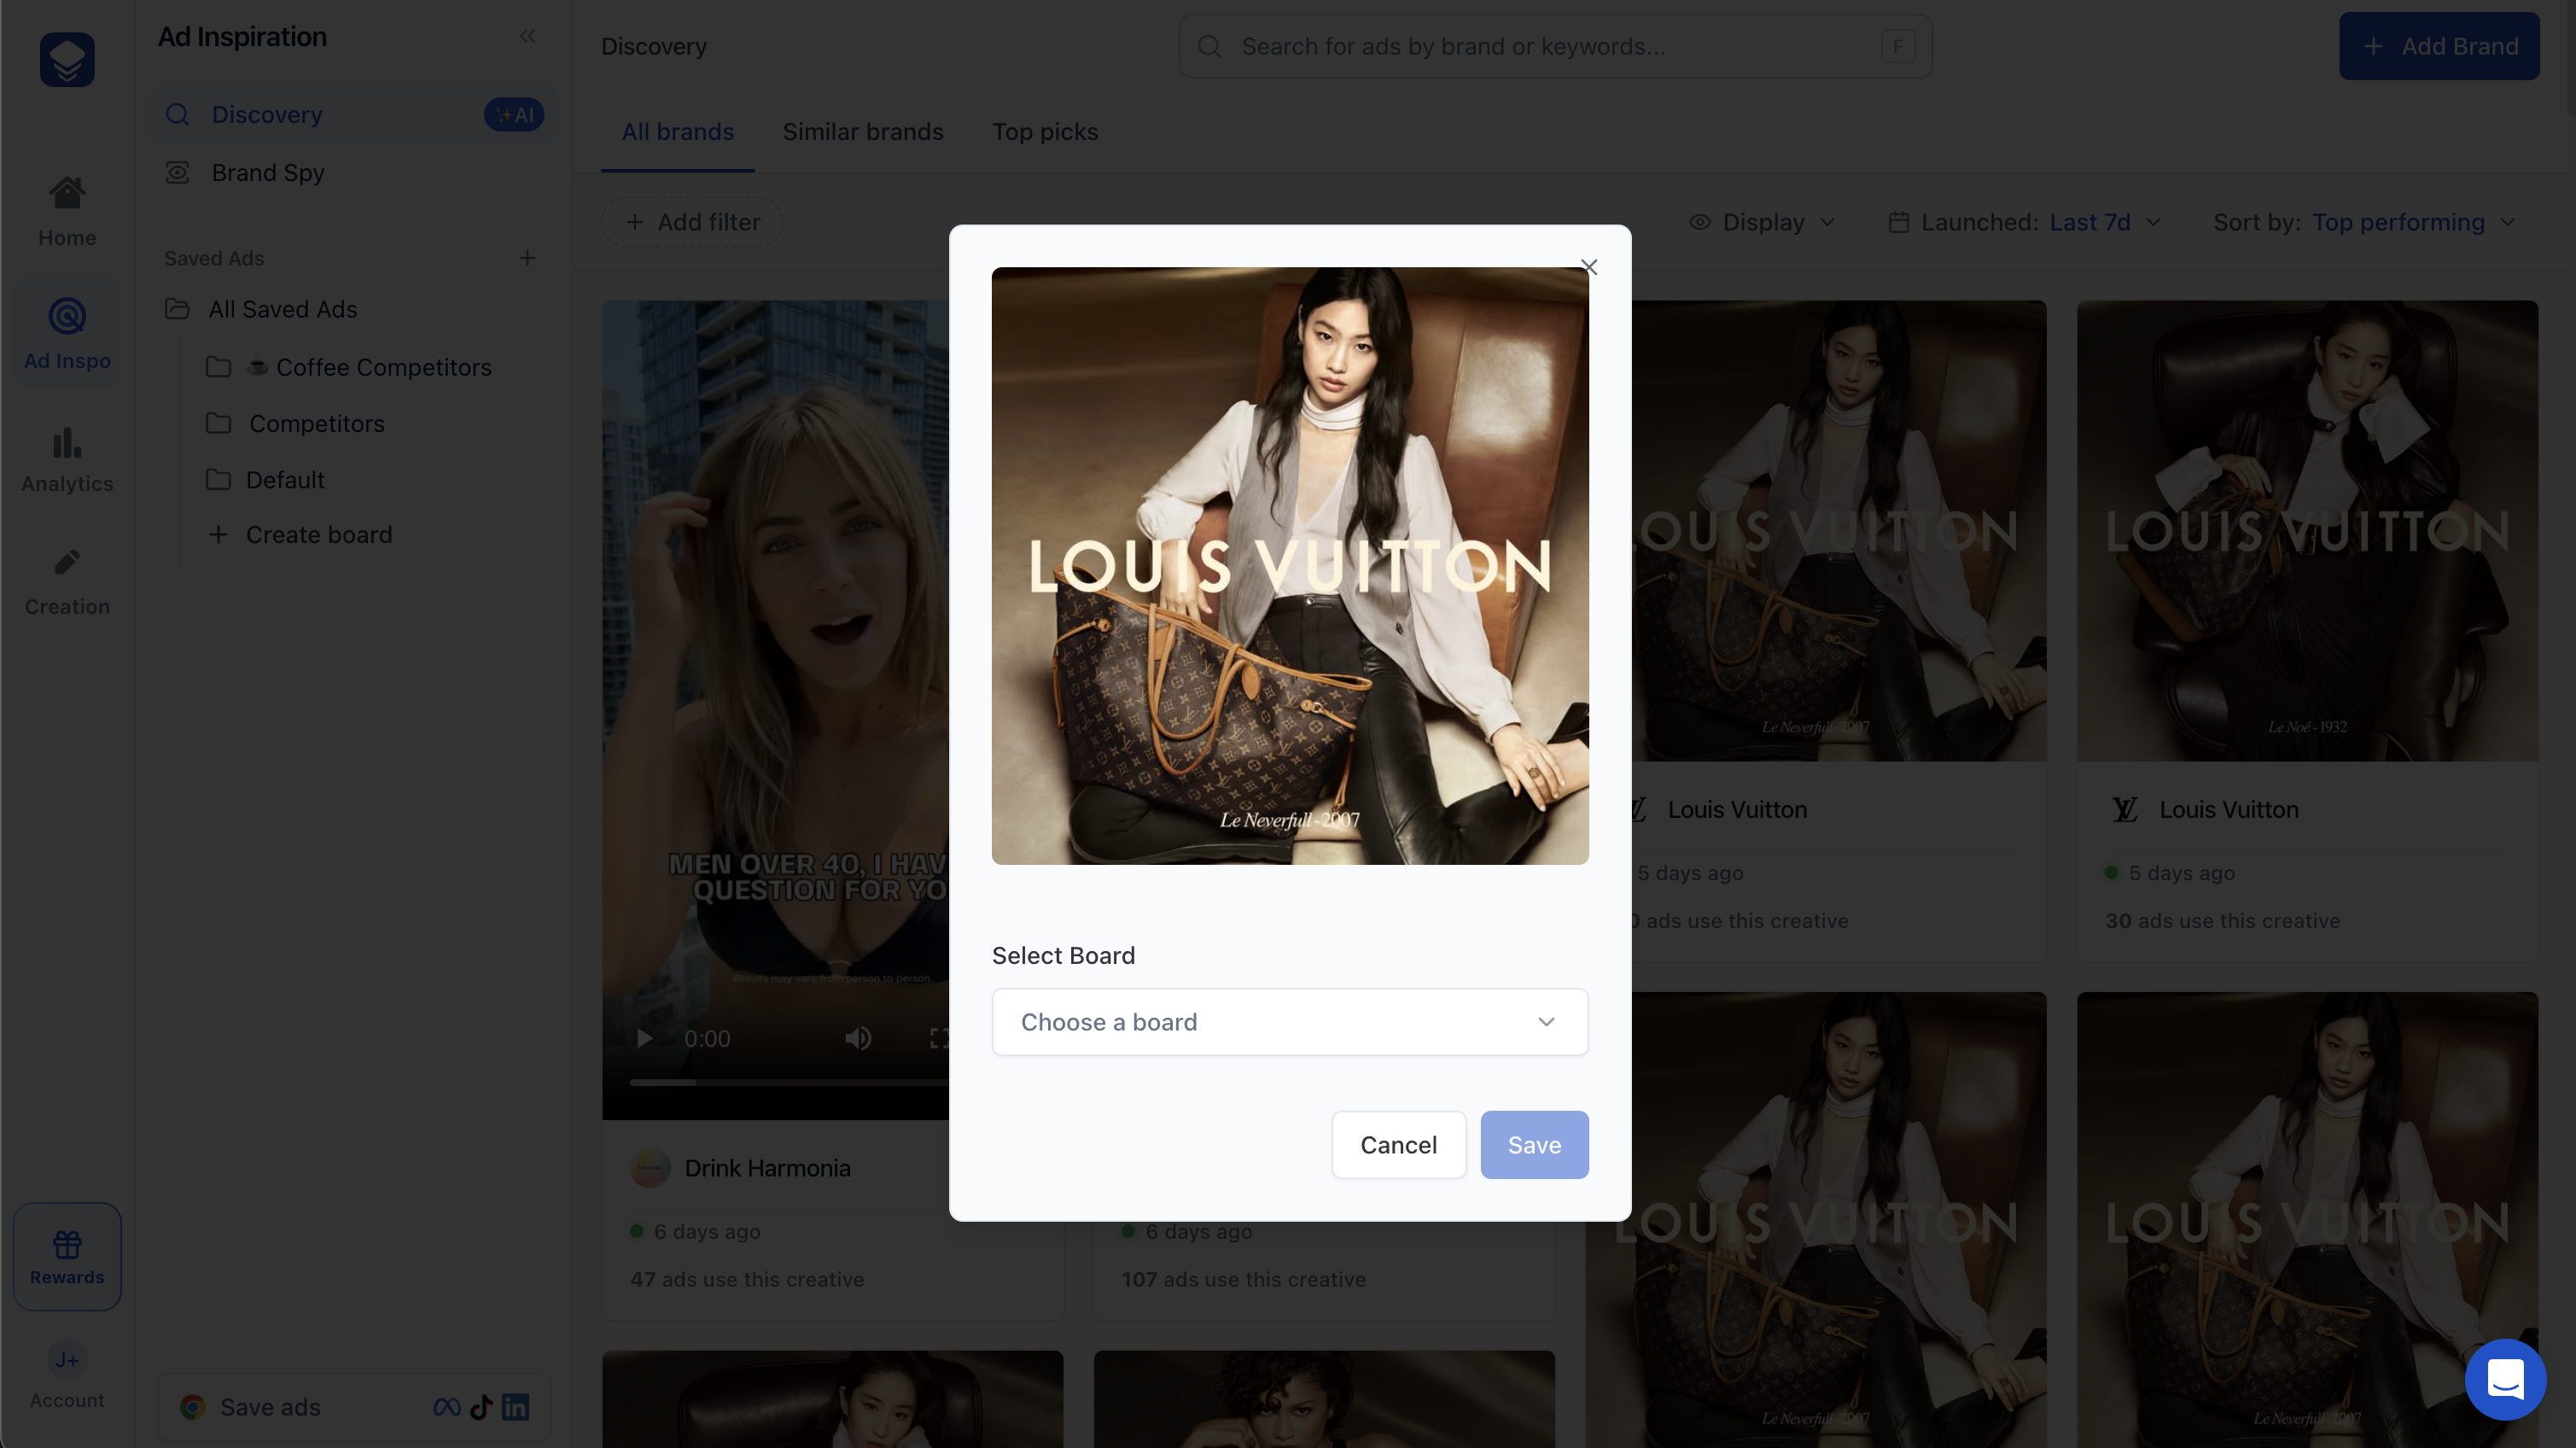Seek on the video progress bar
Image resolution: width=2576 pixels, height=1448 pixels.
(x=789, y=1083)
